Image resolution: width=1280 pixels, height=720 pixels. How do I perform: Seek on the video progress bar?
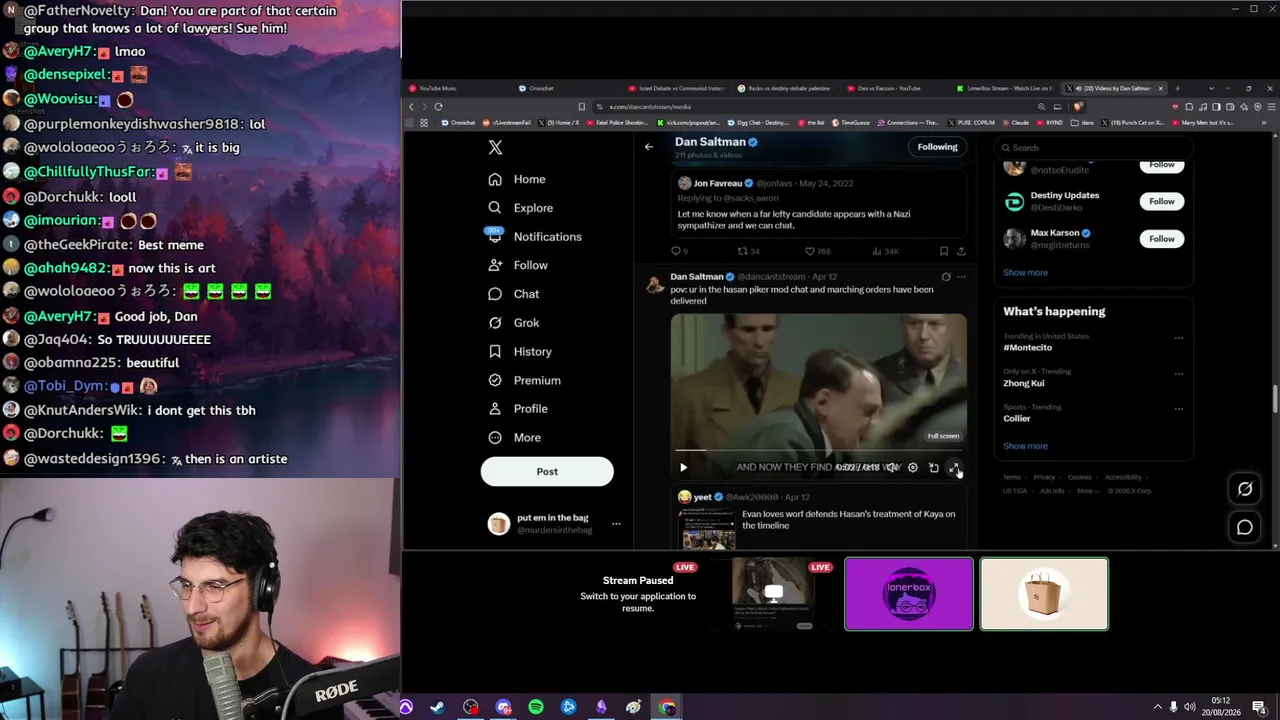click(x=818, y=452)
